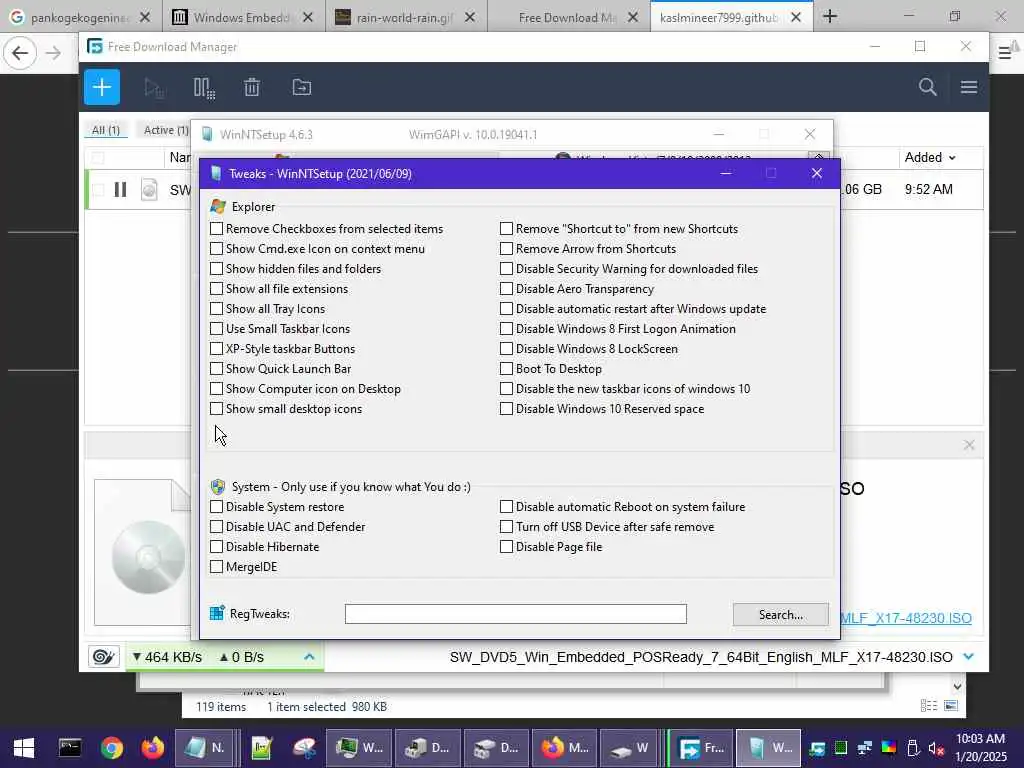Click the shield icon beside System heading
The height and width of the screenshot is (768, 1024).
(x=217, y=487)
